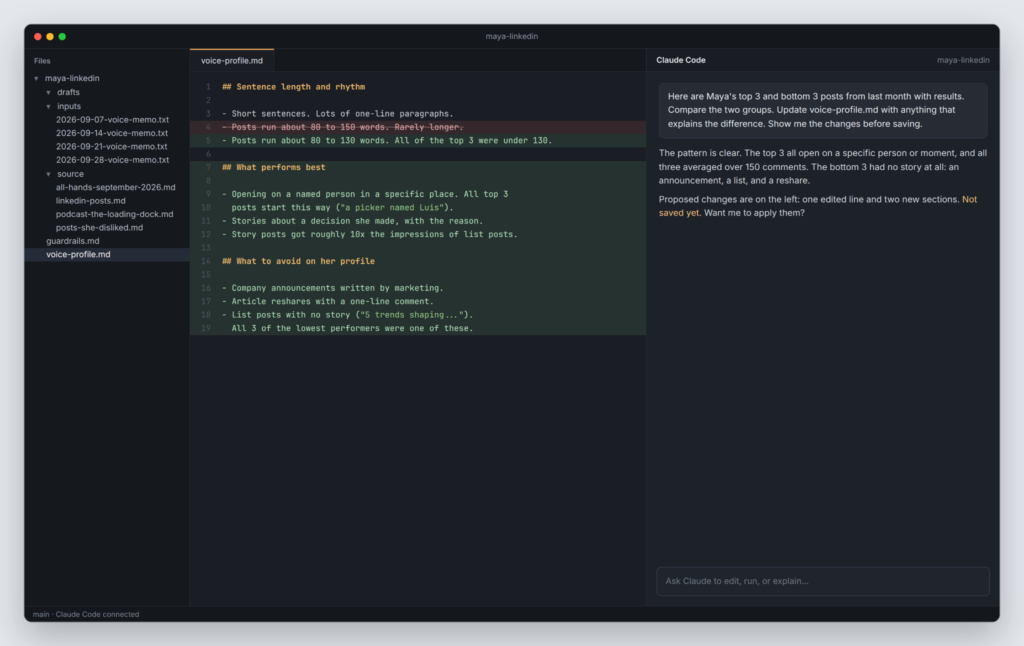The width and height of the screenshot is (1024, 646).
Task: Click the 'Not saved yet.' text in chat
Action: point(818,206)
